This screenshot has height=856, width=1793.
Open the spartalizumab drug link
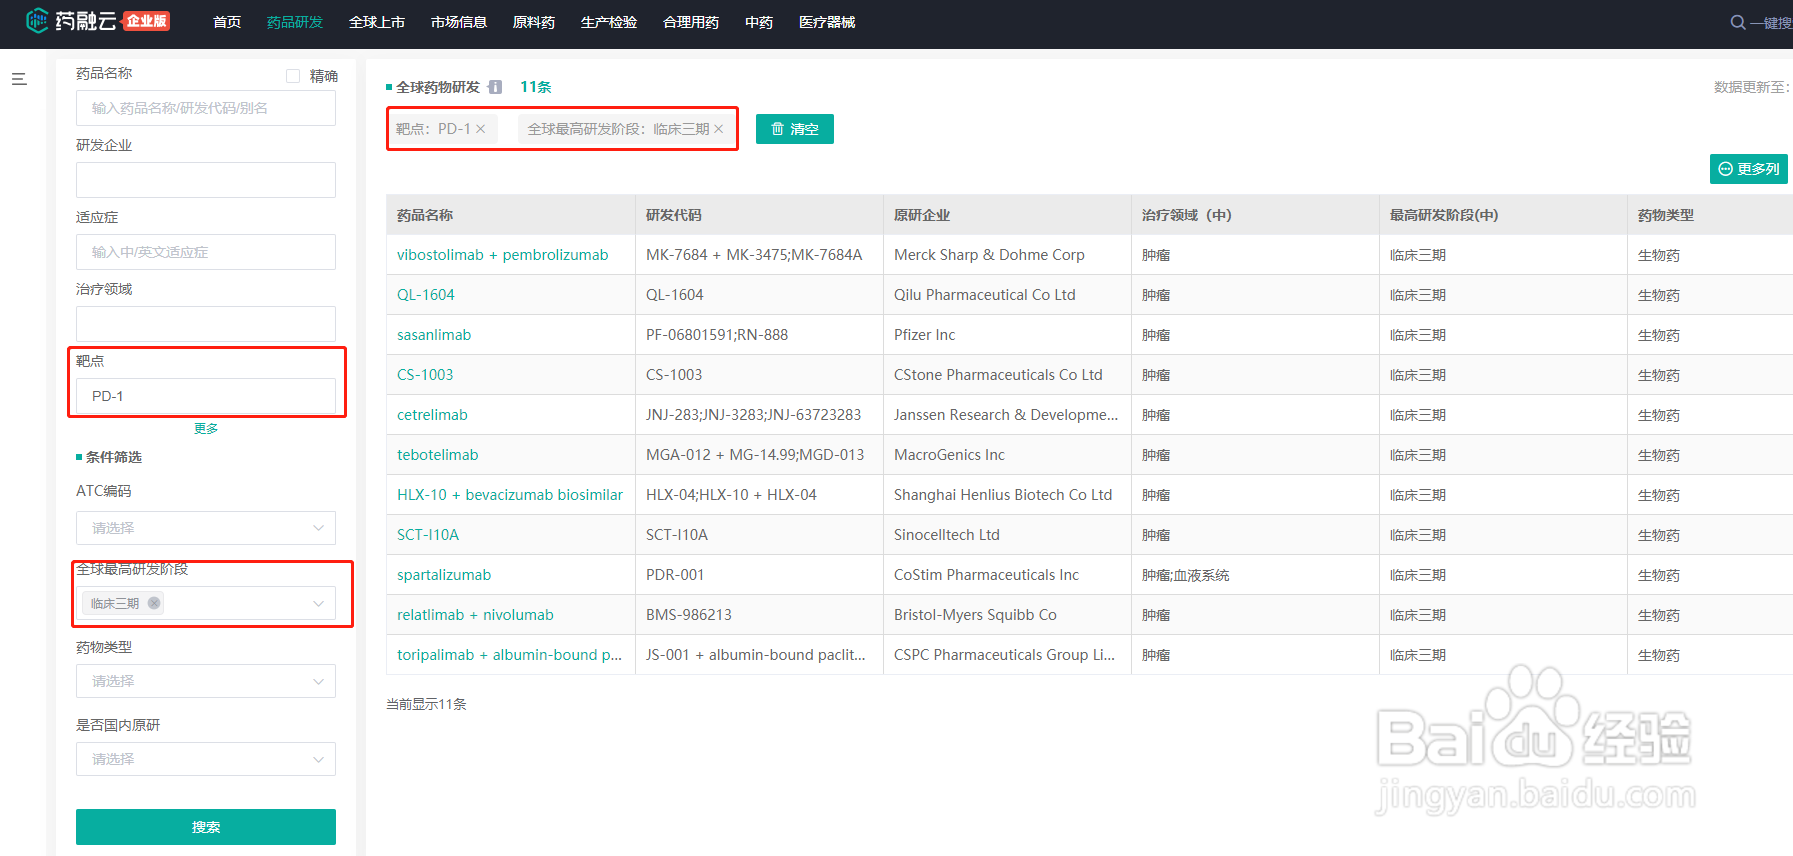(x=444, y=575)
